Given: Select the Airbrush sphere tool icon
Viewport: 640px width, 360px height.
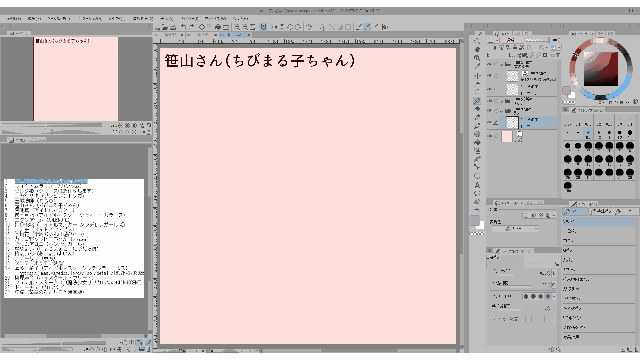Looking at the screenshot, I should [x=477, y=134].
